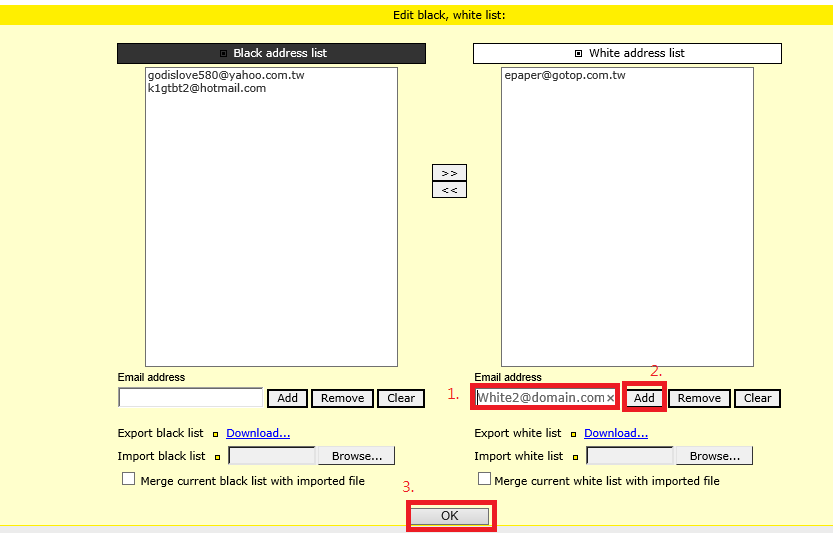Focus the black list email address field

point(190,398)
